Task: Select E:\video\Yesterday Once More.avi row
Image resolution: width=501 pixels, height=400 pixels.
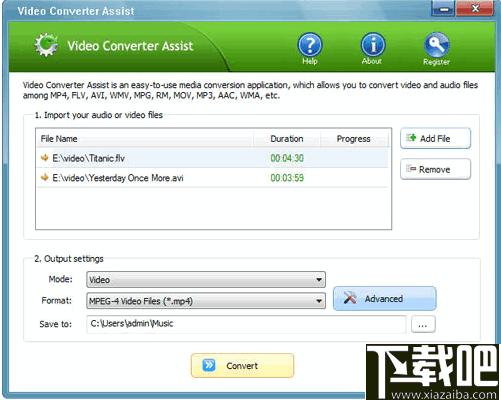Action: point(213,178)
